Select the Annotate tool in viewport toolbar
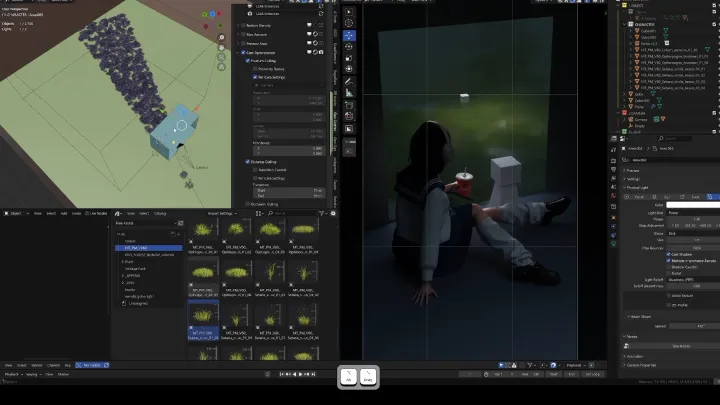The image size is (720, 405). 349,82
